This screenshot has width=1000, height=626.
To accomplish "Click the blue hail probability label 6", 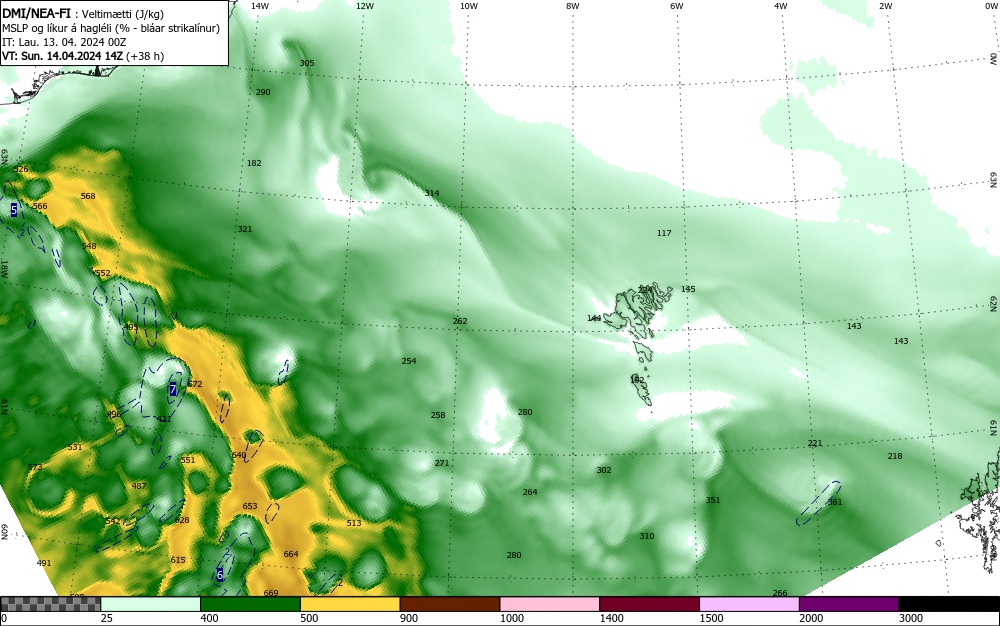I will [220, 575].
